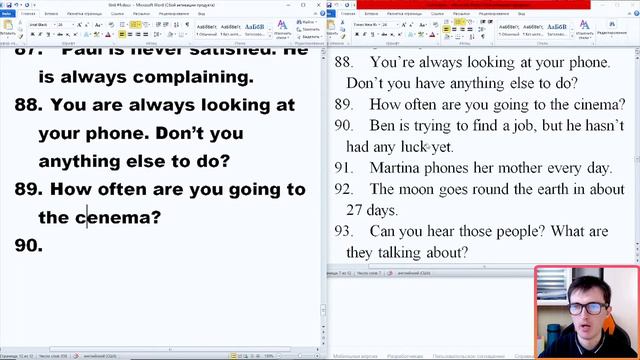Viewport: 640px width, 360px height.
Task: Open Вставка tab in left Word window
Action: click(x=51, y=13)
